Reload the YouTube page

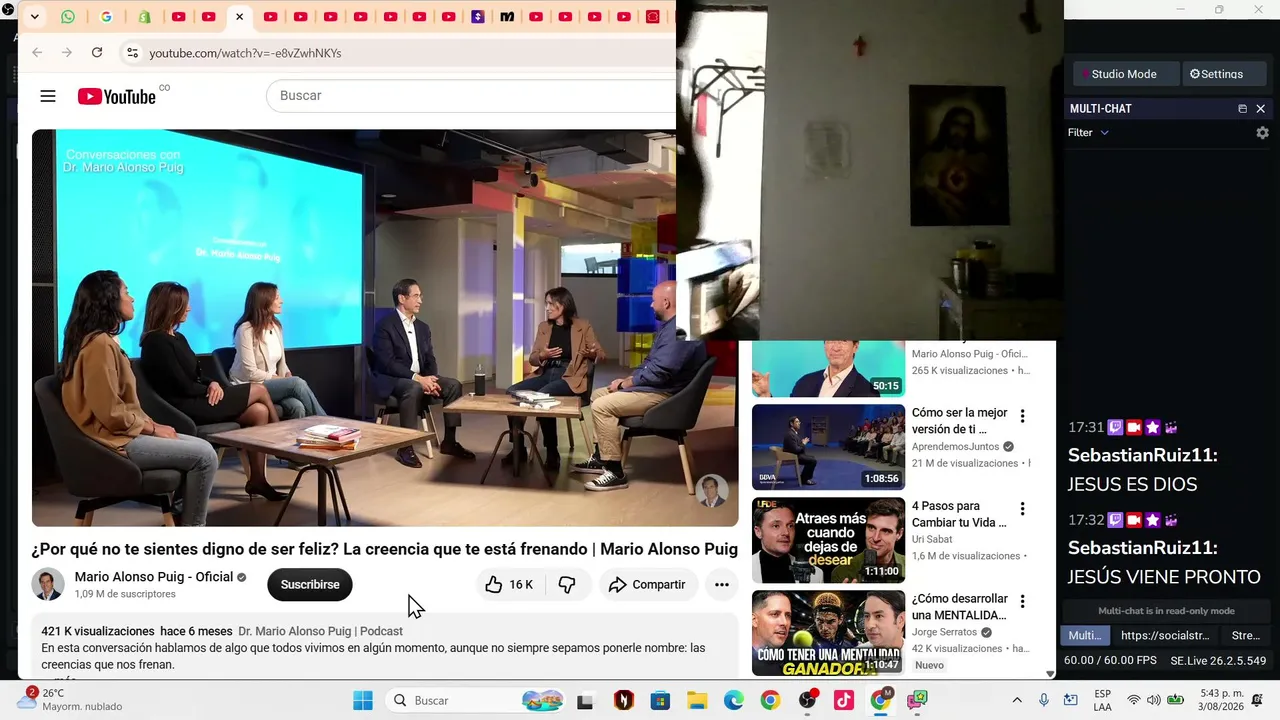coord(97,52)
